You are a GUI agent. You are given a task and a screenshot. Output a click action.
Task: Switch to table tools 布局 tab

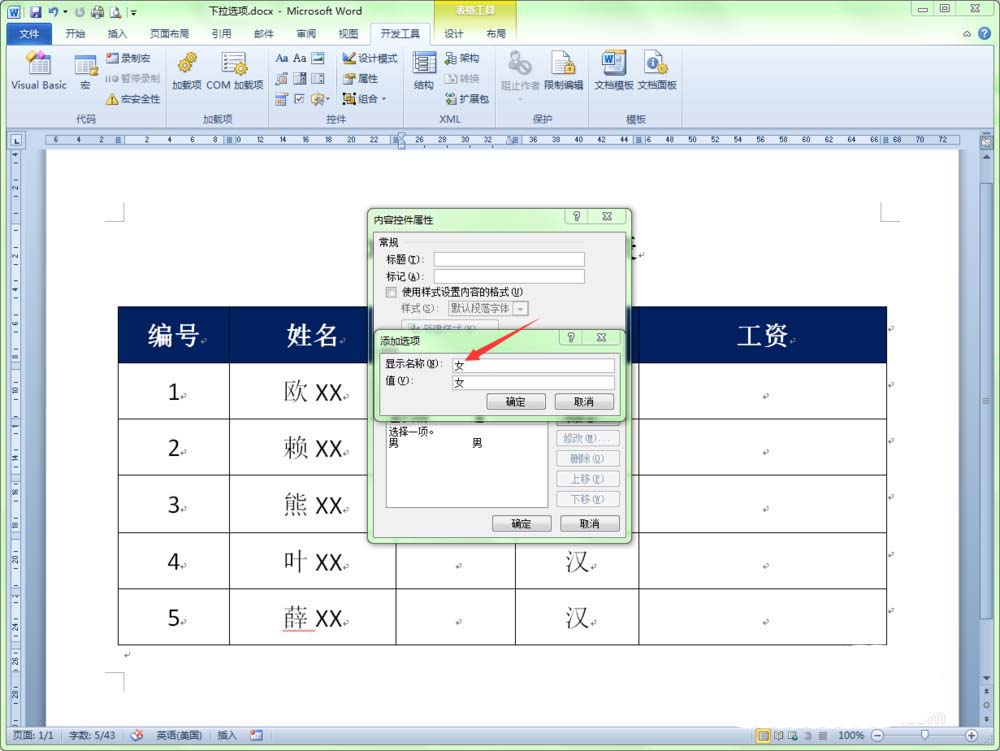pos(496,34)
